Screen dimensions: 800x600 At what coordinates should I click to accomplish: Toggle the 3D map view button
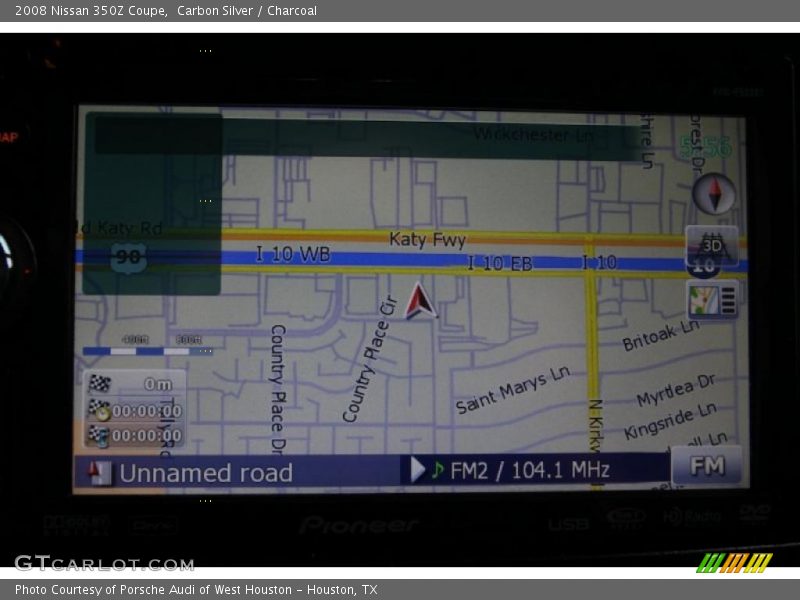click(x=712, y=246)
